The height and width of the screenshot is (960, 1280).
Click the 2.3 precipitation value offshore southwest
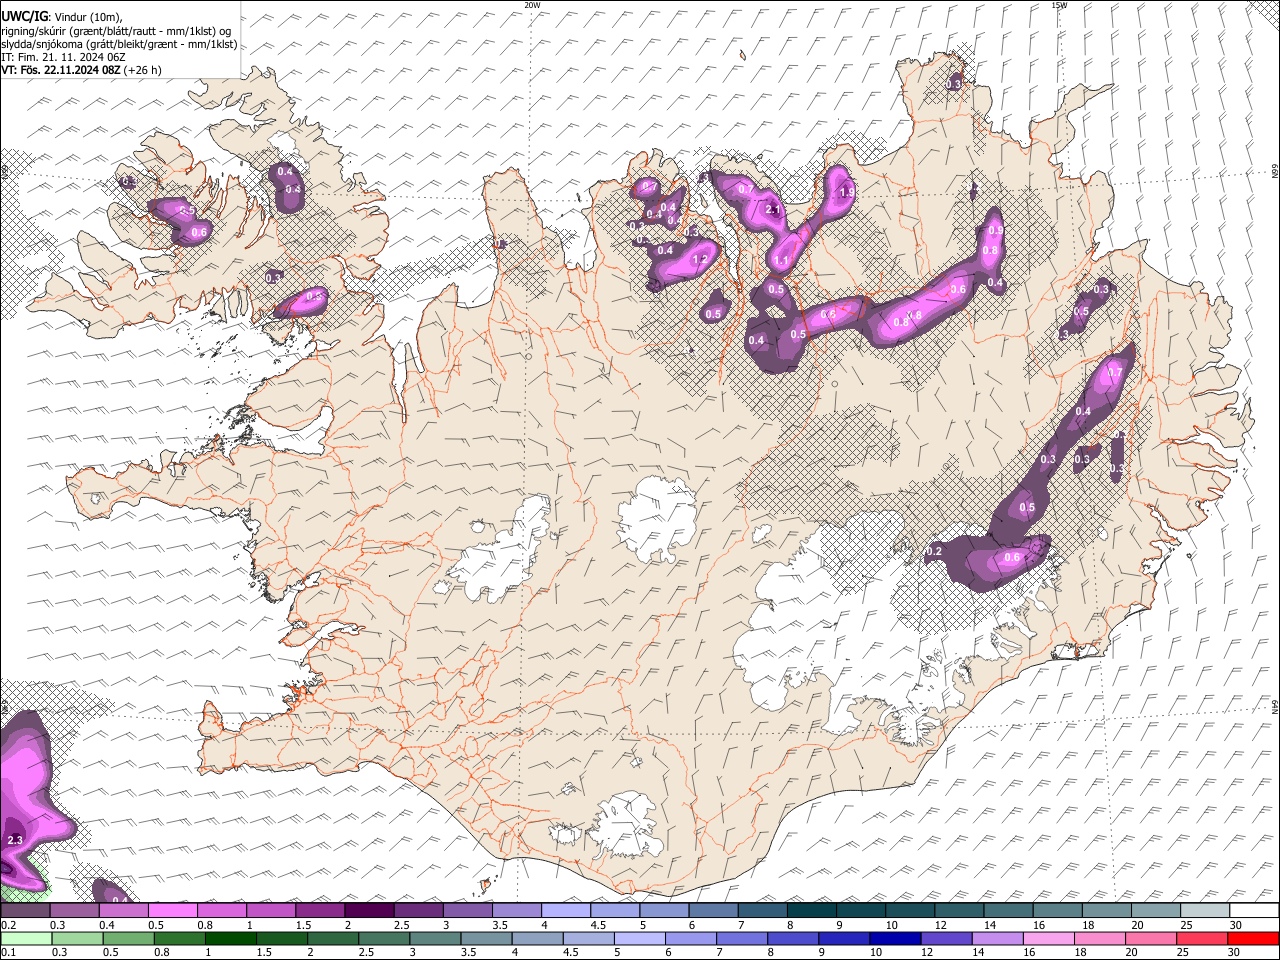click(x=15, y=841)
